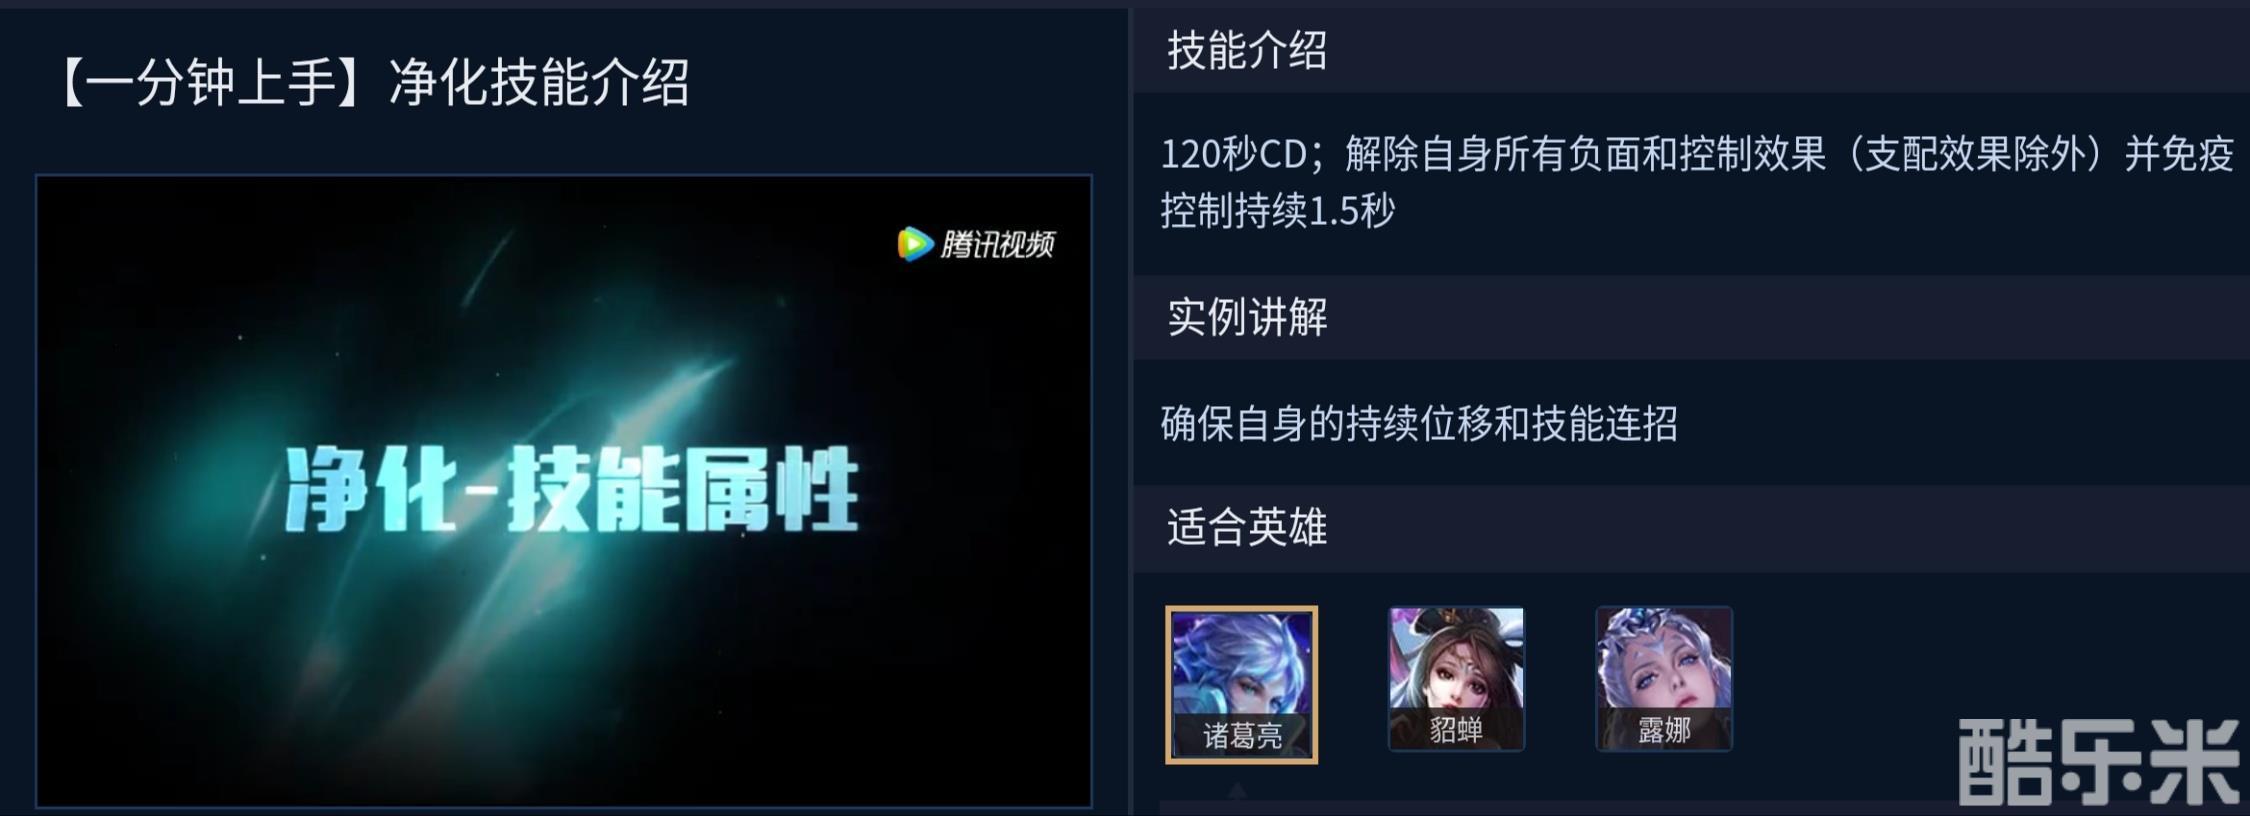Click the 确保自身的持续位移和技能连招 text
This screenshot has width=2250, height=816.
pyautogui.click(x=1419, y=423)
